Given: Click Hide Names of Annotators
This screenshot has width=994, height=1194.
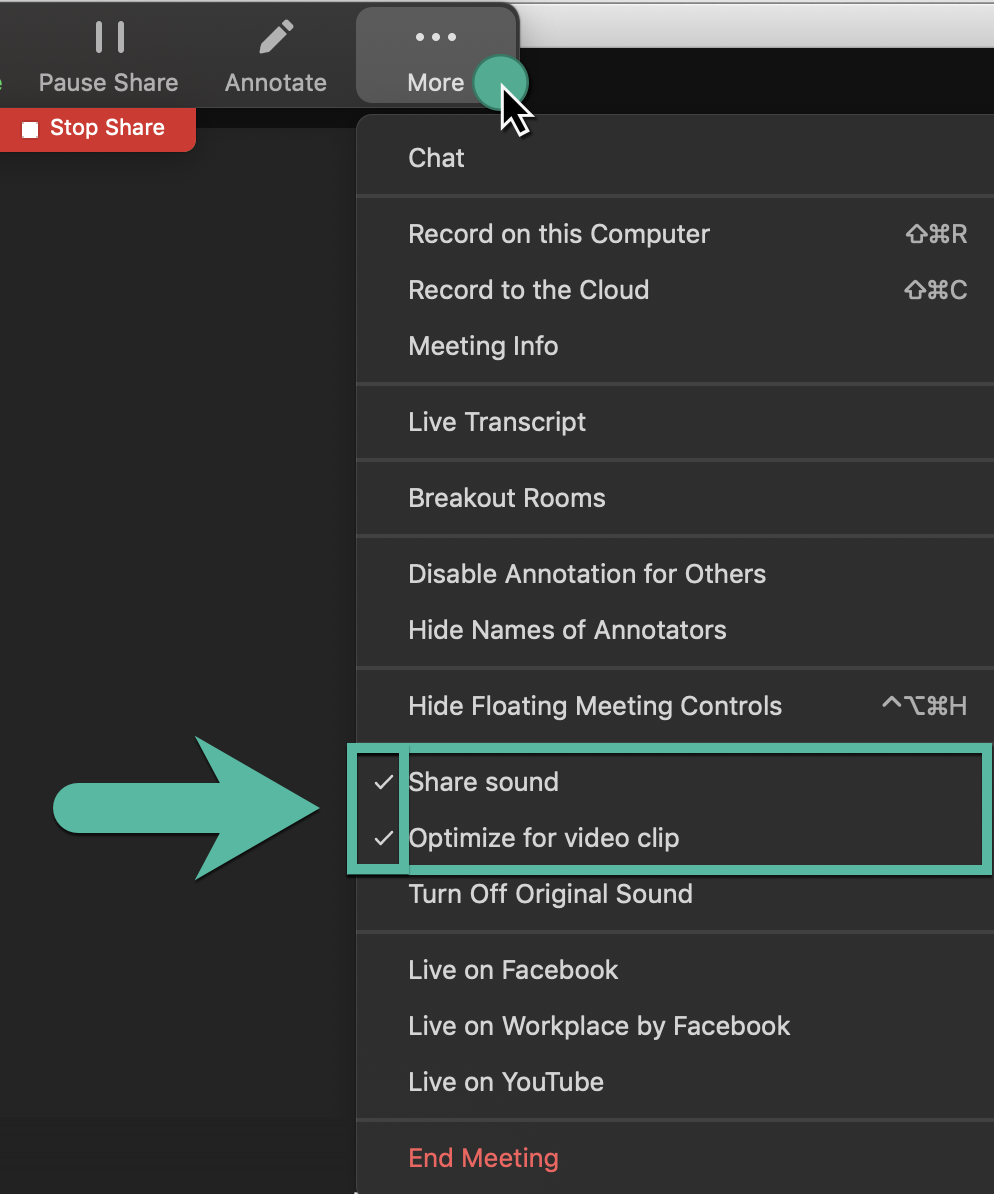Looking at the screenshot, I should (x=567, y=630).
